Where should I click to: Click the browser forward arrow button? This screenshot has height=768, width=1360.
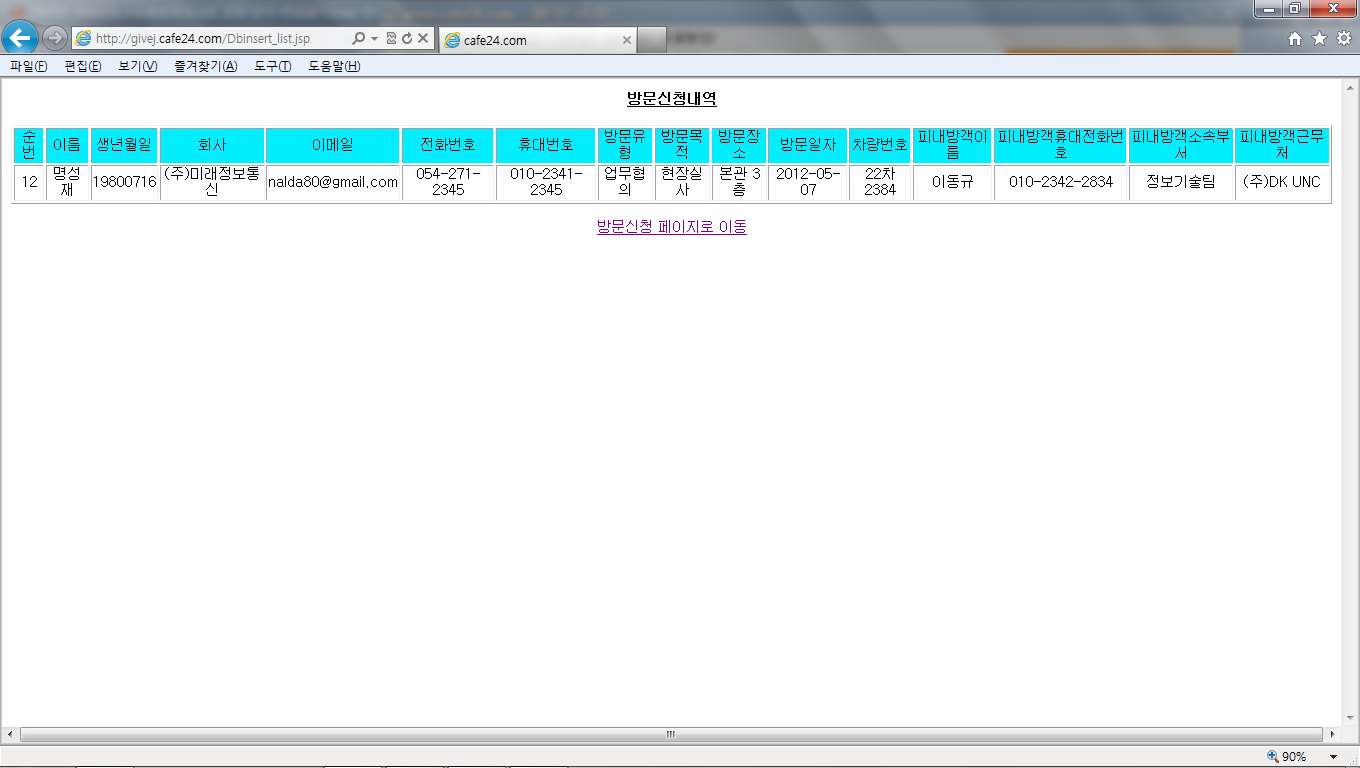[54, 38]
